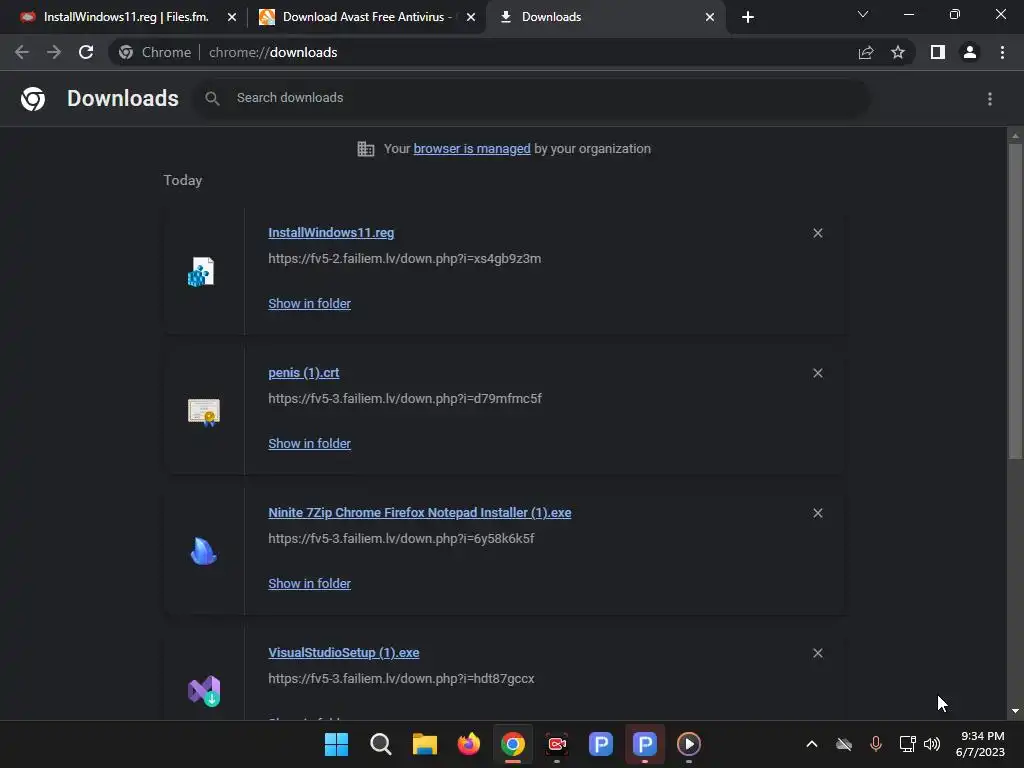Open the media player play icon in taskbar
This screenshot has height=768, width=1024.
pyautogui.click(x=689, y=744)
